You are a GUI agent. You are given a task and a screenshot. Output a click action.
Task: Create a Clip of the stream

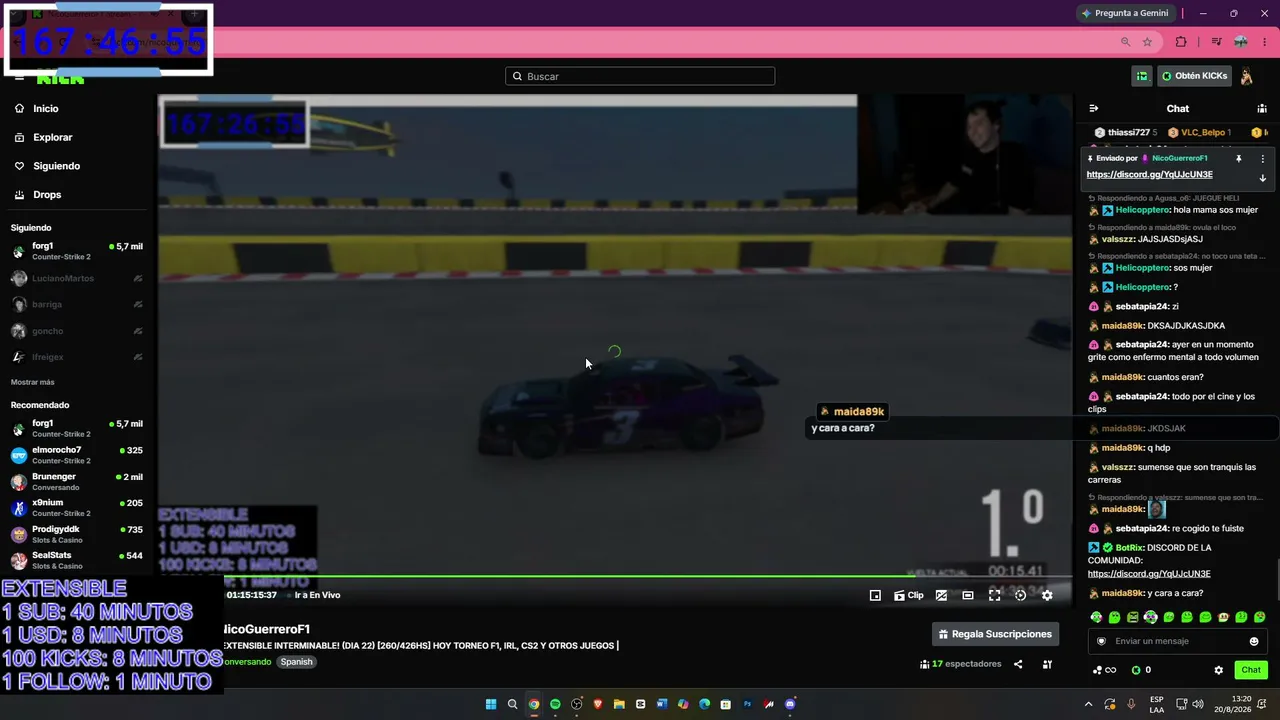coord(909,595)
